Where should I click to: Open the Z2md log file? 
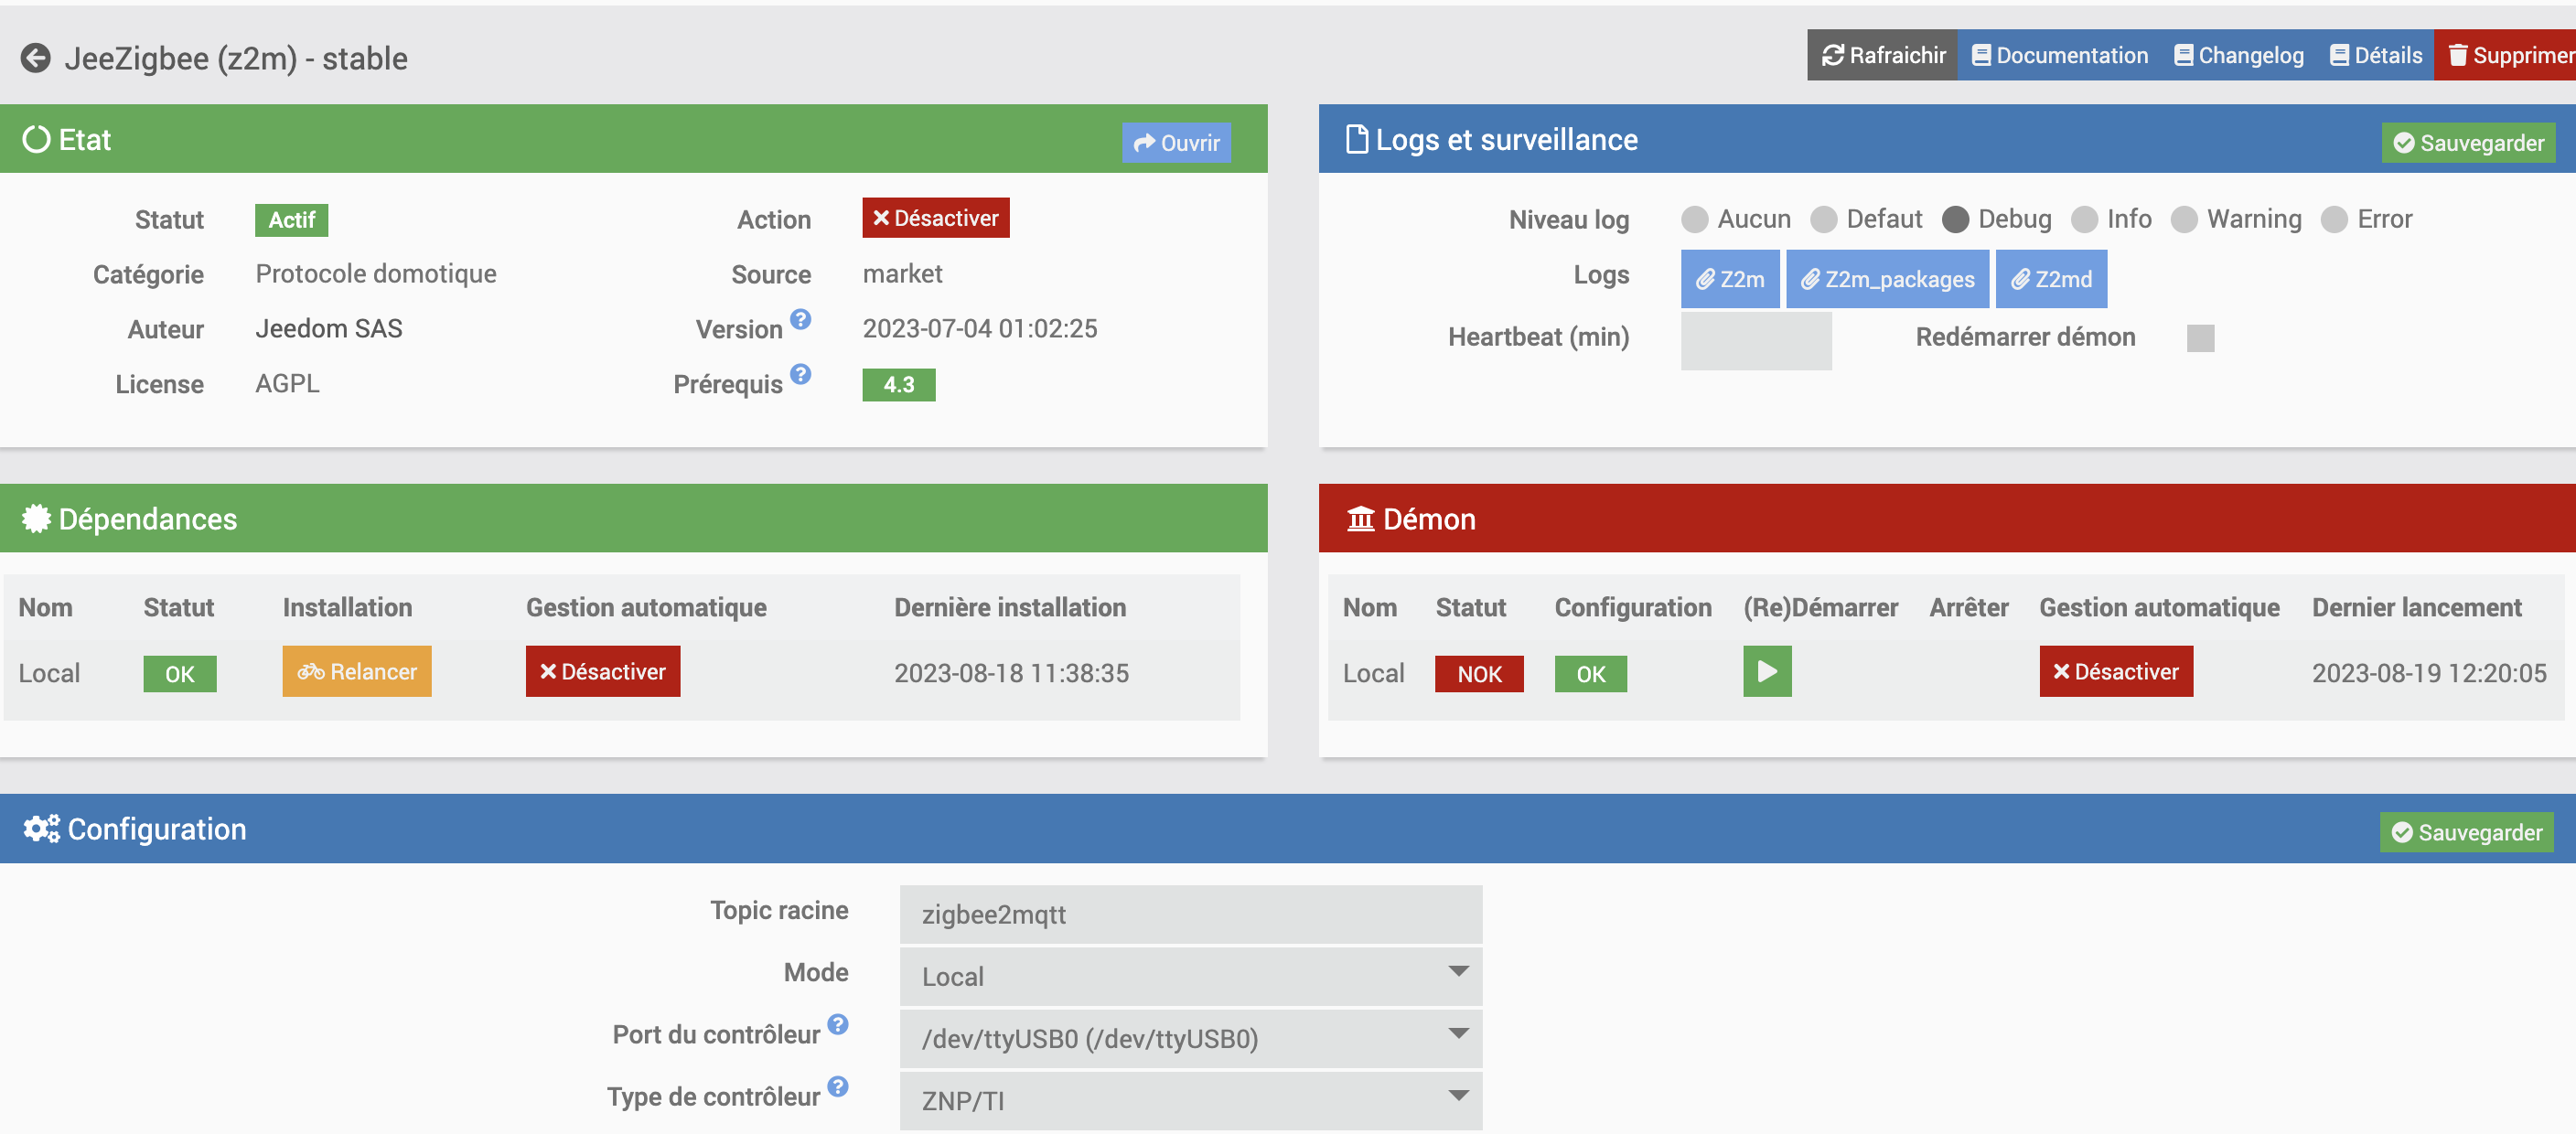click(x=2050, y=279)
